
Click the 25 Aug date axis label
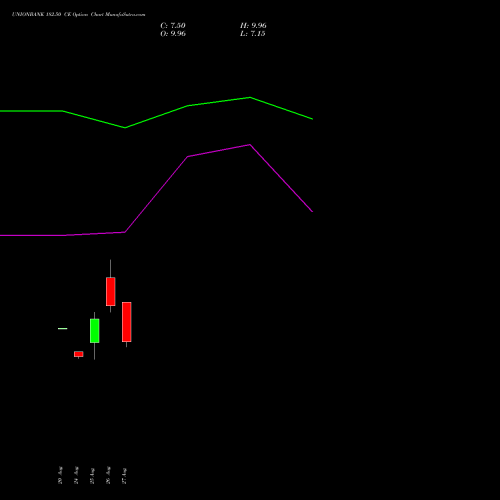(x=92, y=476)
